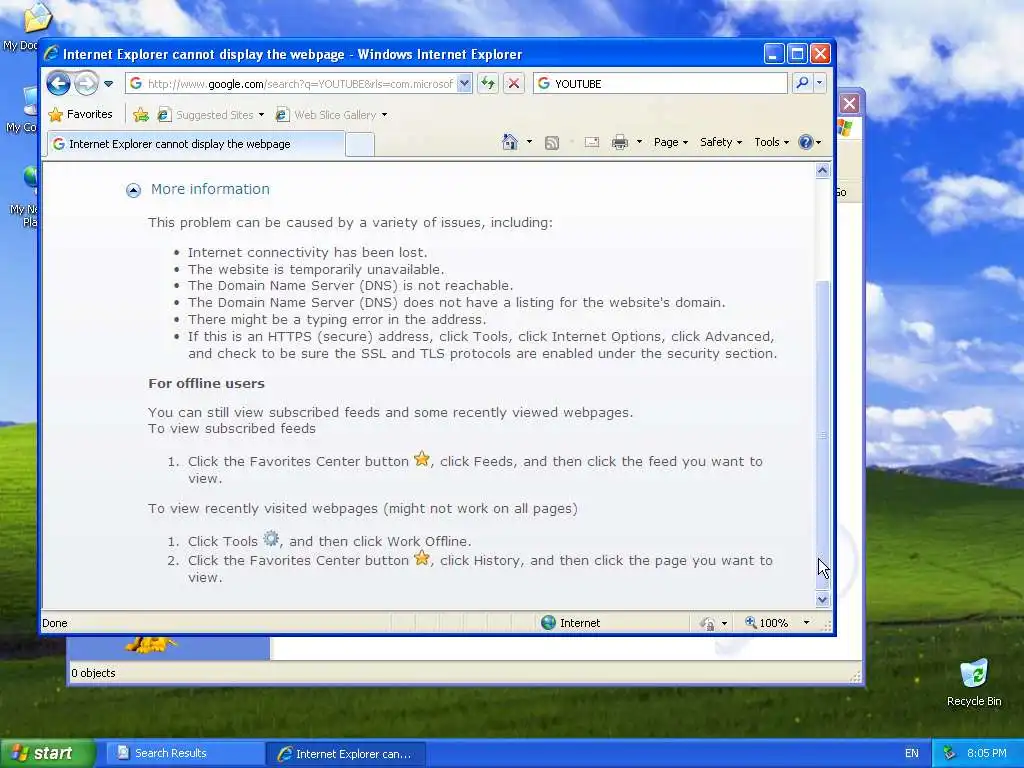Click the Forward arrow button

pos(86,84)
